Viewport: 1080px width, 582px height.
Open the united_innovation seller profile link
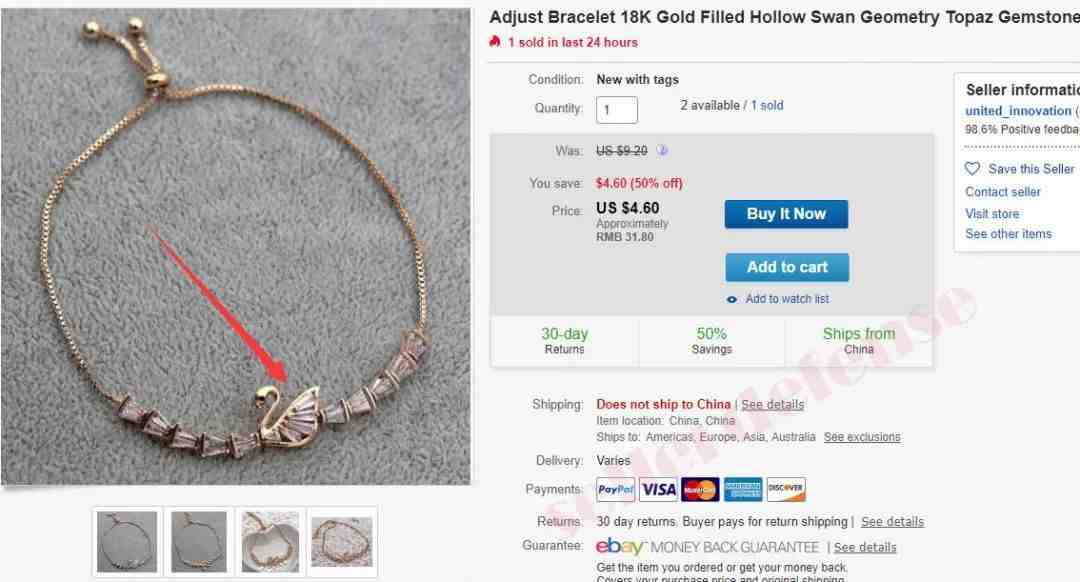pos(1018,111)
